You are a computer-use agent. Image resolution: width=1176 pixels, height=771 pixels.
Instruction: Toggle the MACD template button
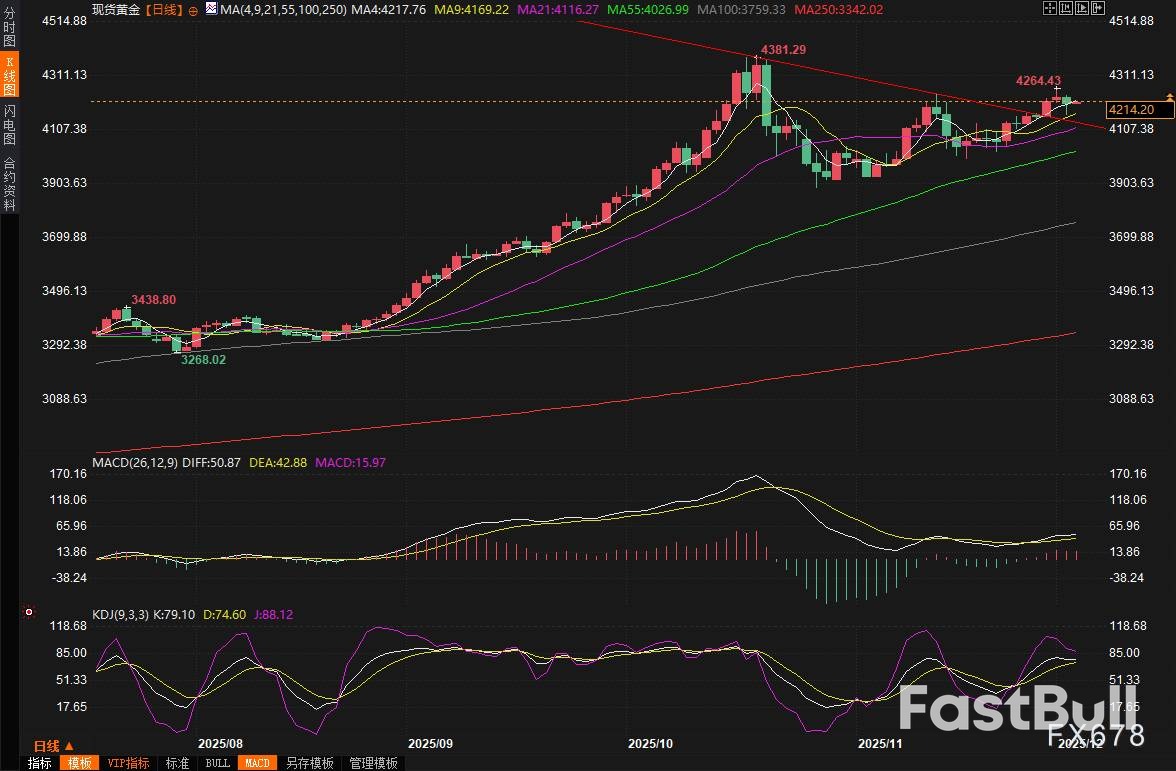(x=257, y=763)
